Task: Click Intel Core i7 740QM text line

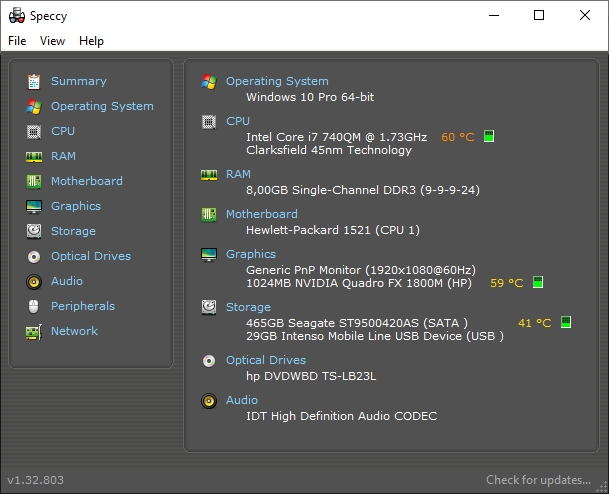Action: point(336,137)
